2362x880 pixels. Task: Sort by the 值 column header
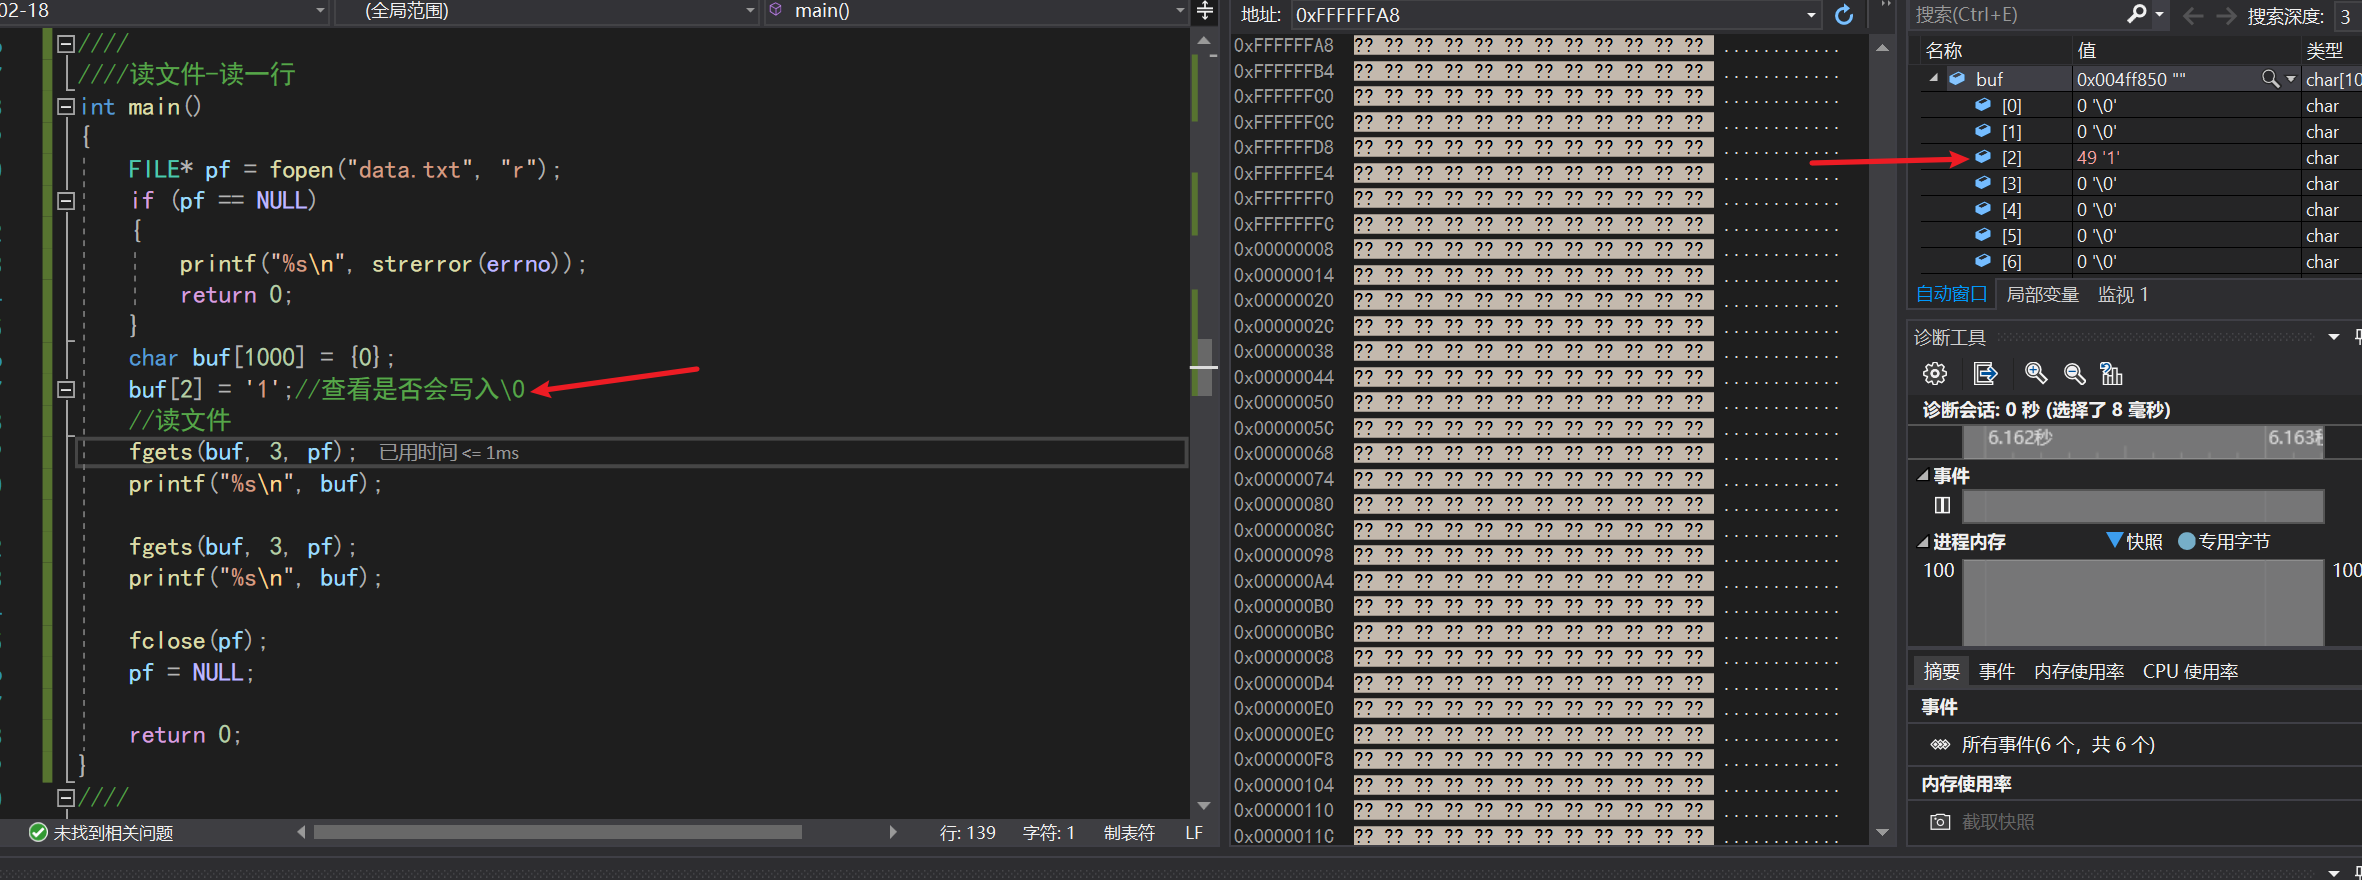(x=2087, y=50)
